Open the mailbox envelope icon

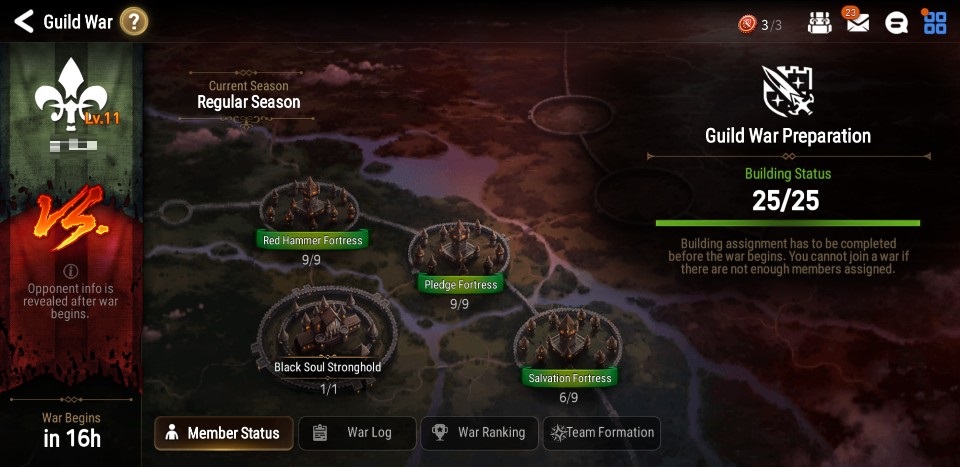(x=858, y=23)
